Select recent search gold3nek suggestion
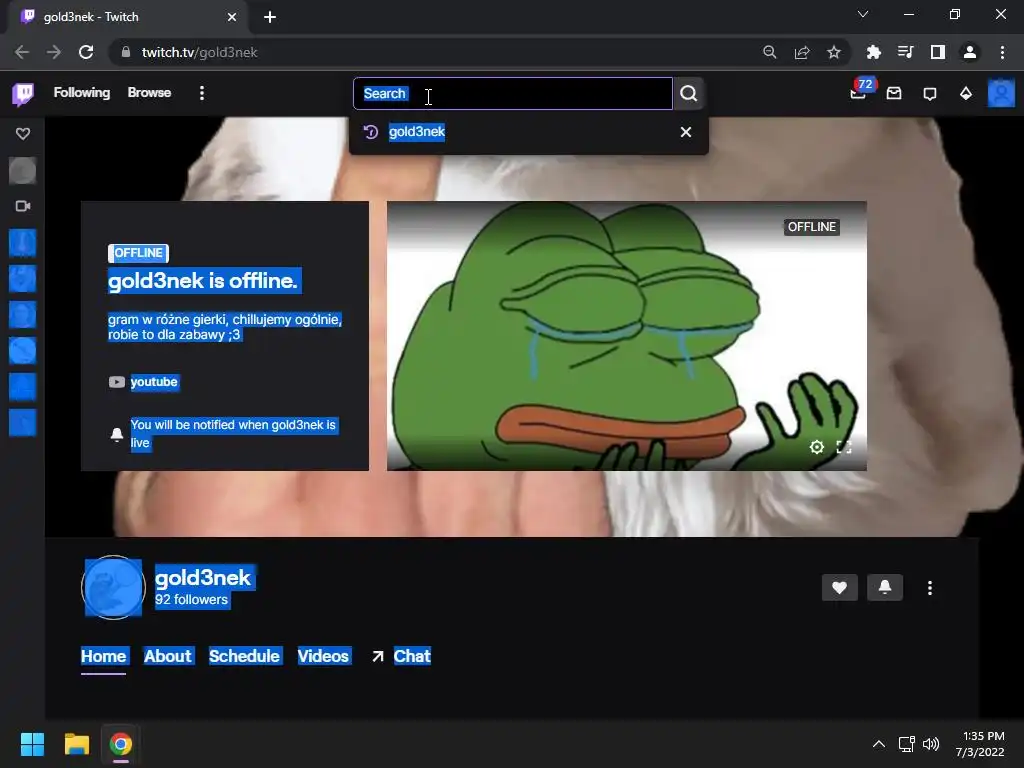The width and height of the screenshot is (1024, 768). tap(417, 132)
